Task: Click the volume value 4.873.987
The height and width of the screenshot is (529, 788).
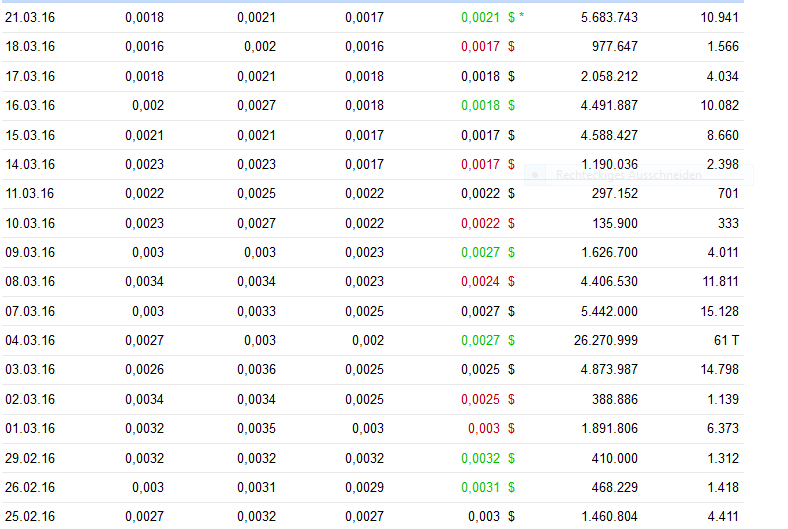Action: click(609, 370)
